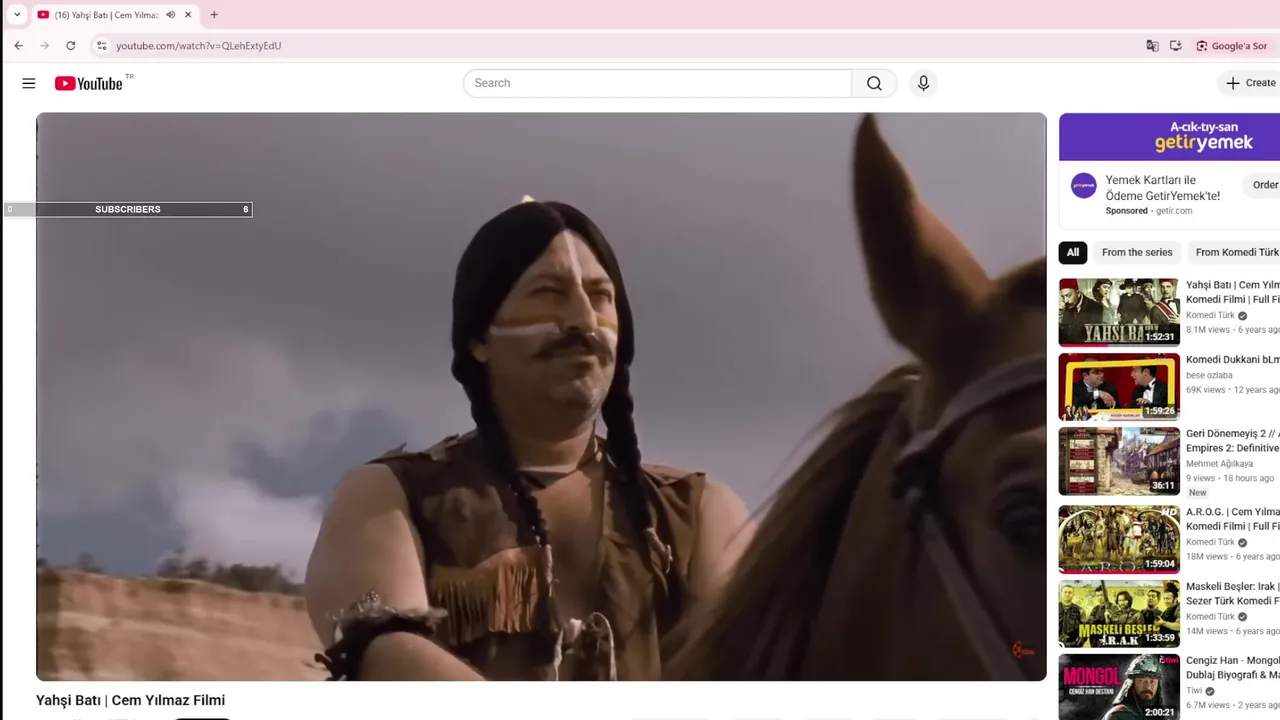Image resolution: width=1280 pixels, height=720 pixels.
Task: Open getir.com sponsored link
Action: pos(1173,211)
